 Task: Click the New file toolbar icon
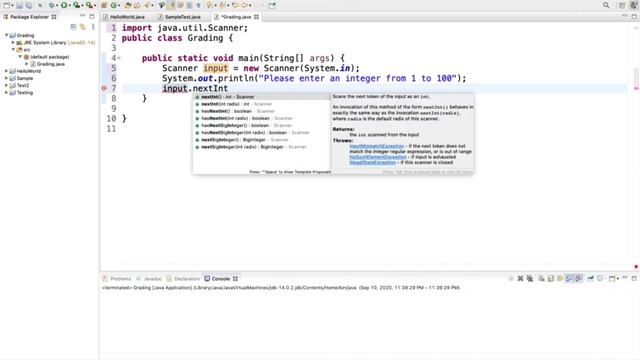(x=7, y=5)
